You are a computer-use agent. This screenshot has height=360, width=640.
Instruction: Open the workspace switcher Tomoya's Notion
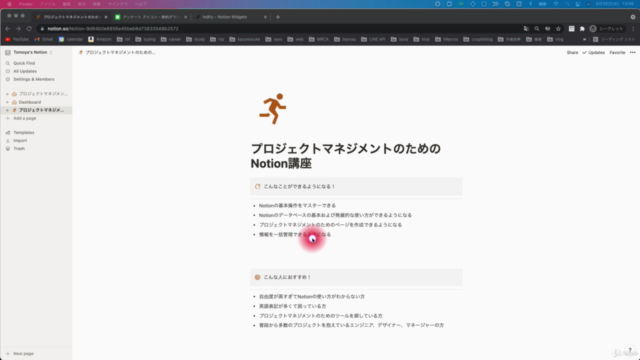(x=30, y=52)
